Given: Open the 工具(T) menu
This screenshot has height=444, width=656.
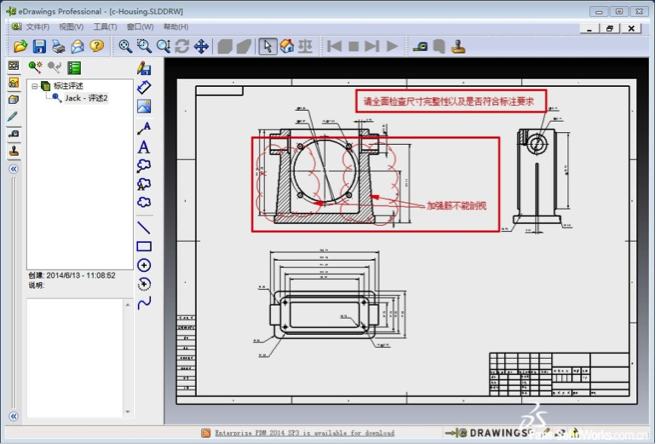Looking at the screenshot, I should pos(105,27).
